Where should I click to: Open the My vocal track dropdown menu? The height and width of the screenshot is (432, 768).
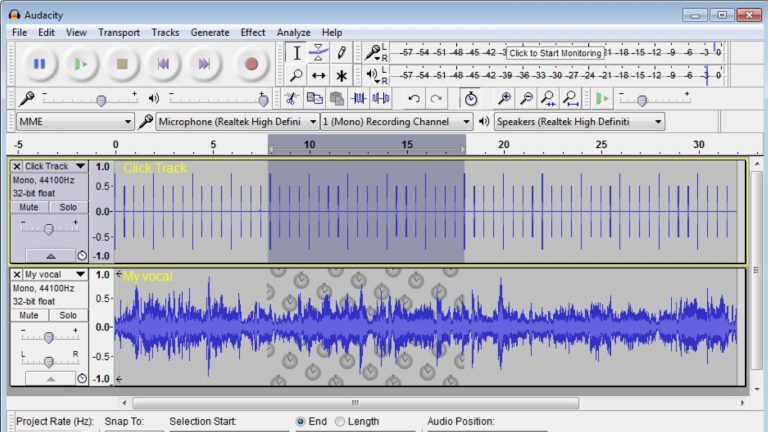(55, 274)
